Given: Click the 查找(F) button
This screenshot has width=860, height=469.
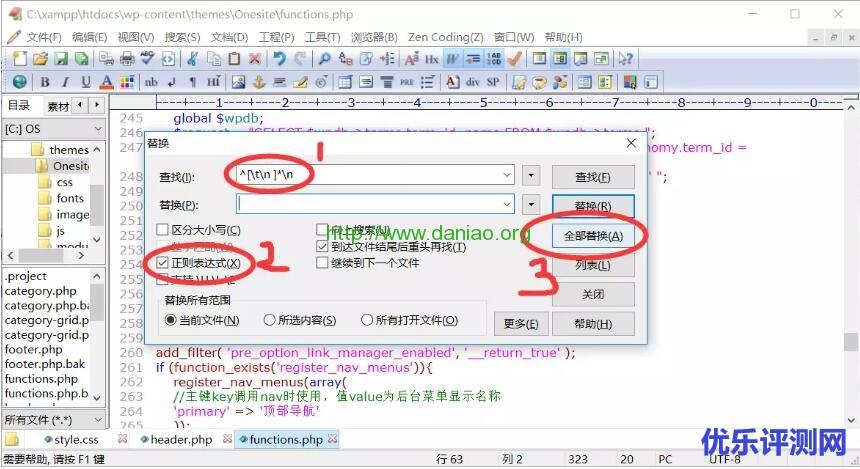Looking at the screenshot, I should (593, 177).
